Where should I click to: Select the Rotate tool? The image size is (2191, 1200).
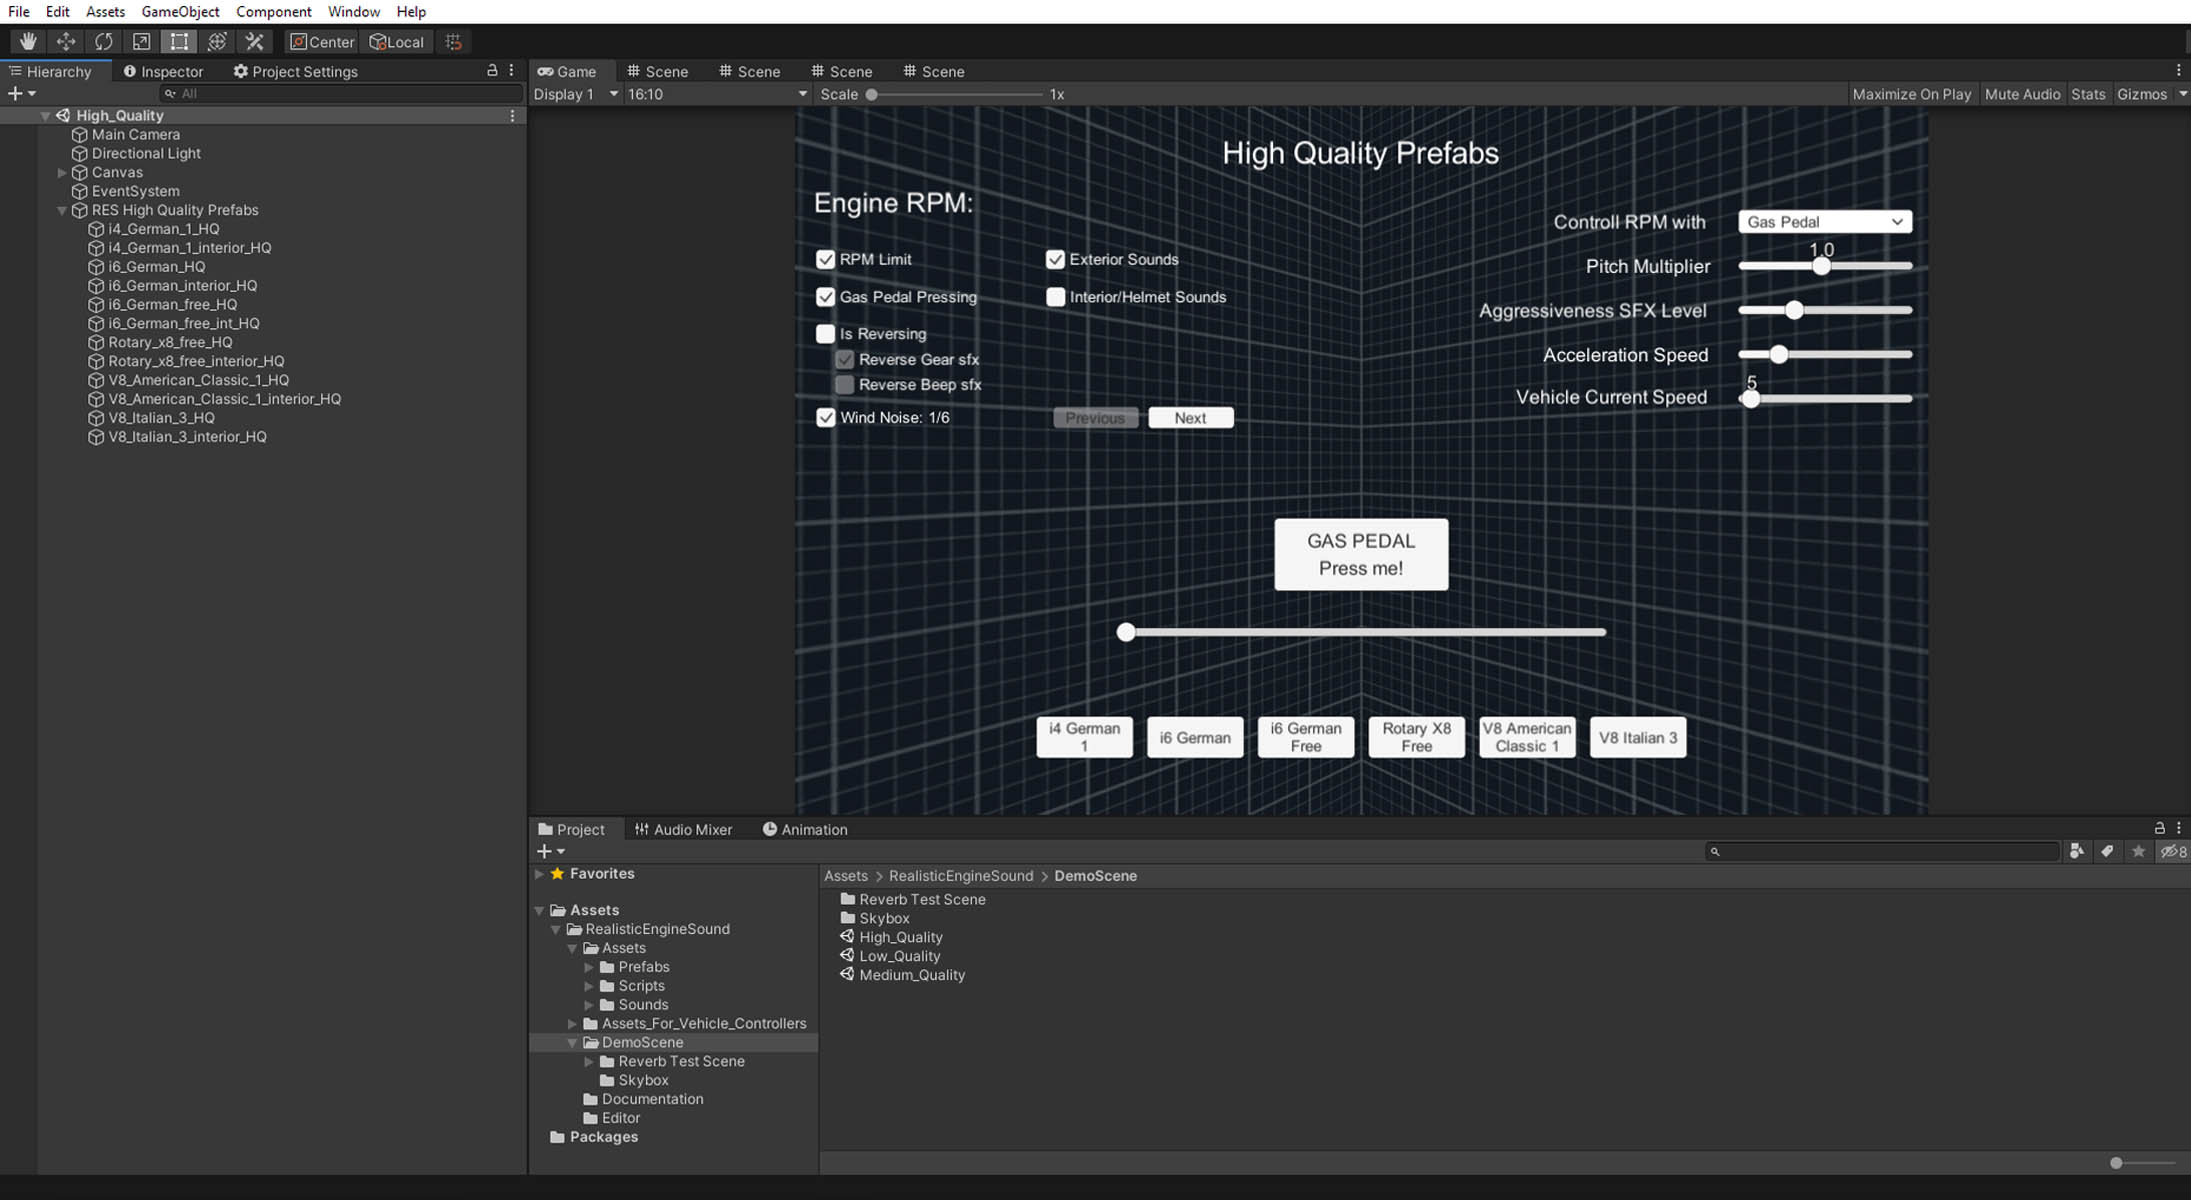click(x=103, y=41)
